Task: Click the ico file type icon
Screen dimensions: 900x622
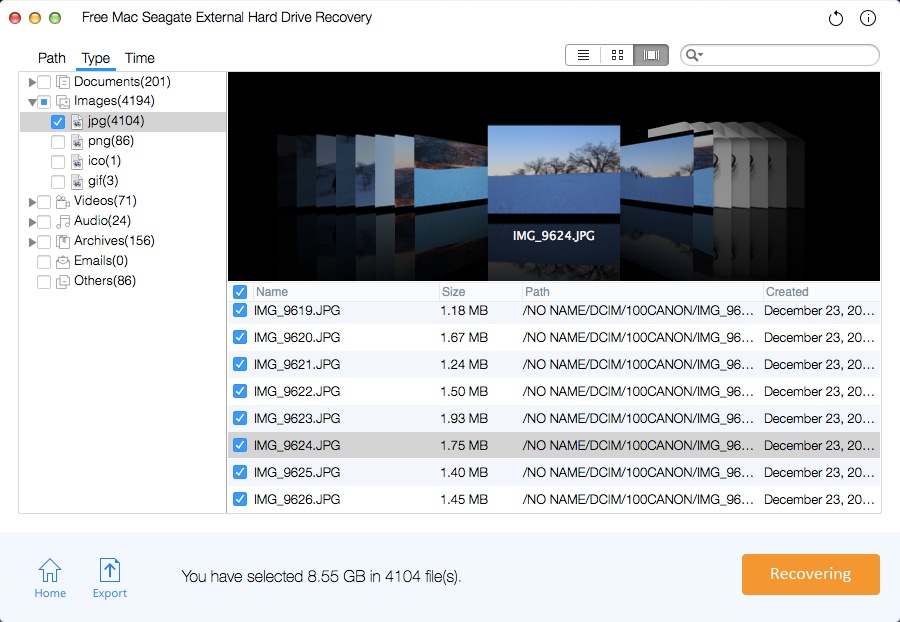Action: pyautogui.click(x=77, y=162)
